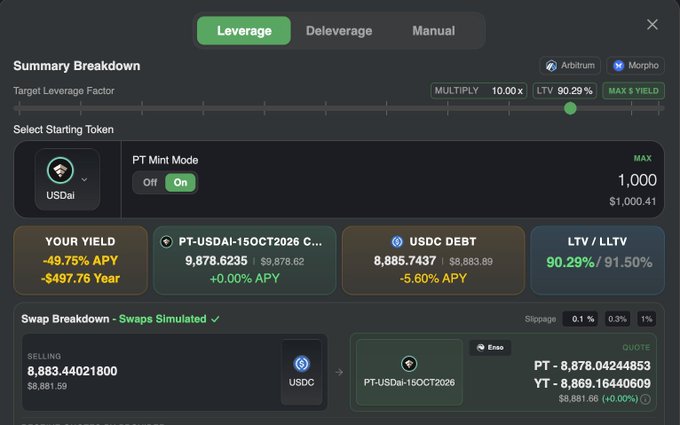This screenshot has width=680, height=425.
Task: Click the LTV / LLTV card
Action: (597, 260)
